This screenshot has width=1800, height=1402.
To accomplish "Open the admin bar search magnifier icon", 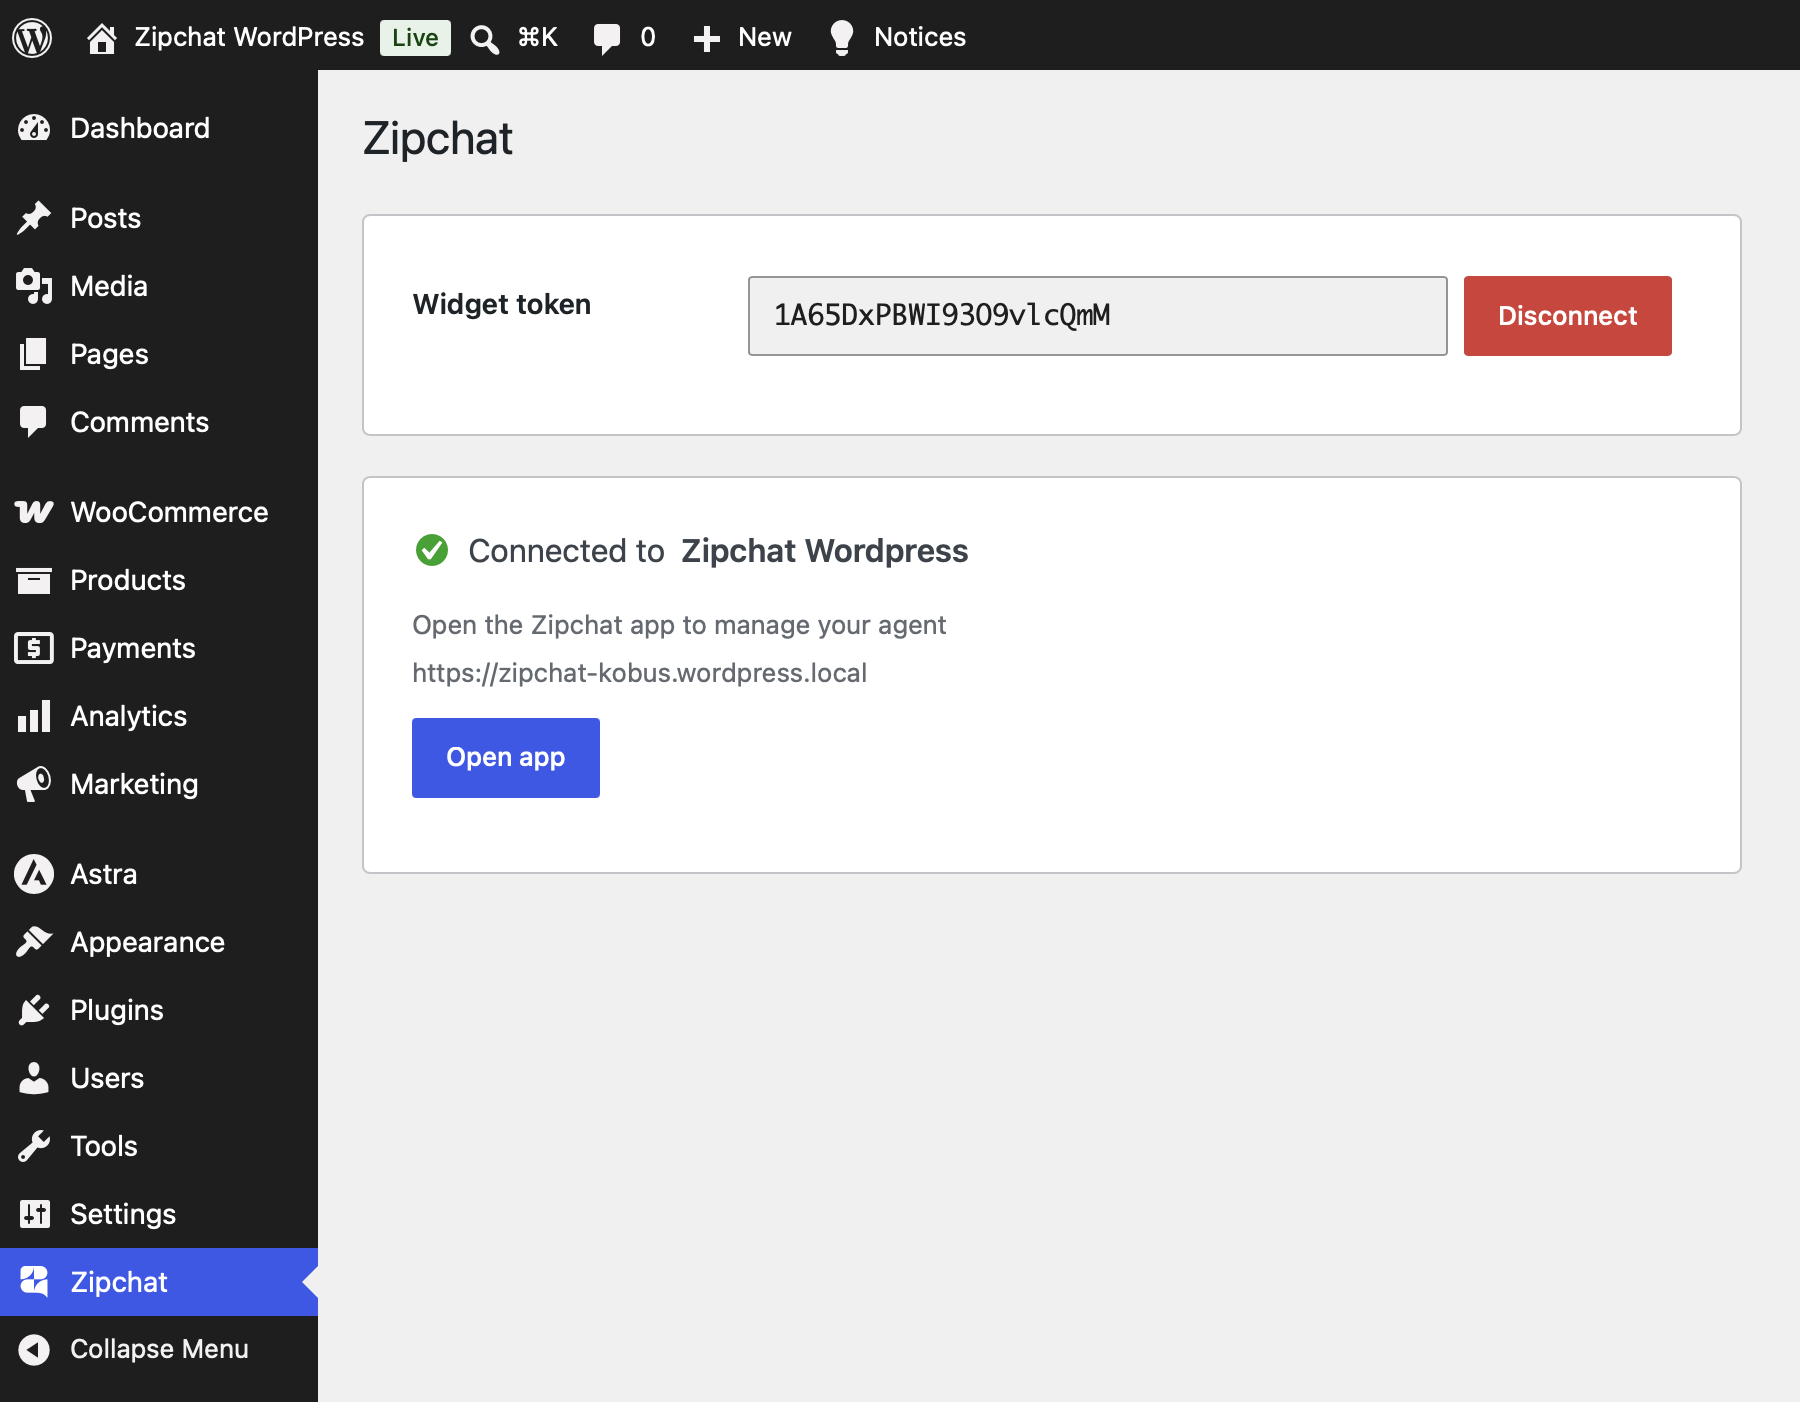I will coord(485,39).
